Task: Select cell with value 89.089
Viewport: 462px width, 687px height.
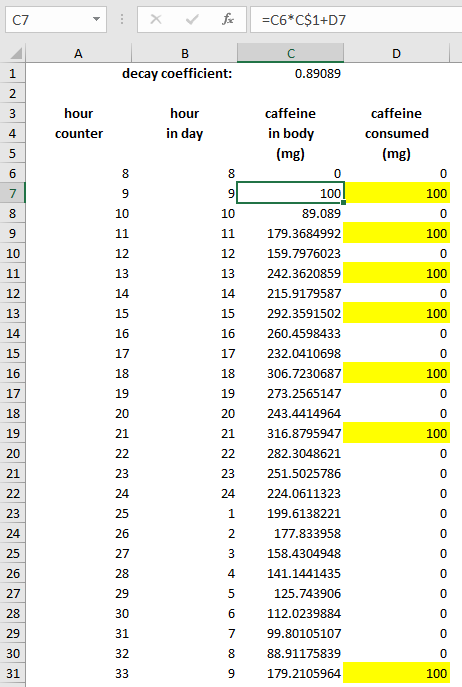Action: [291, 213]
